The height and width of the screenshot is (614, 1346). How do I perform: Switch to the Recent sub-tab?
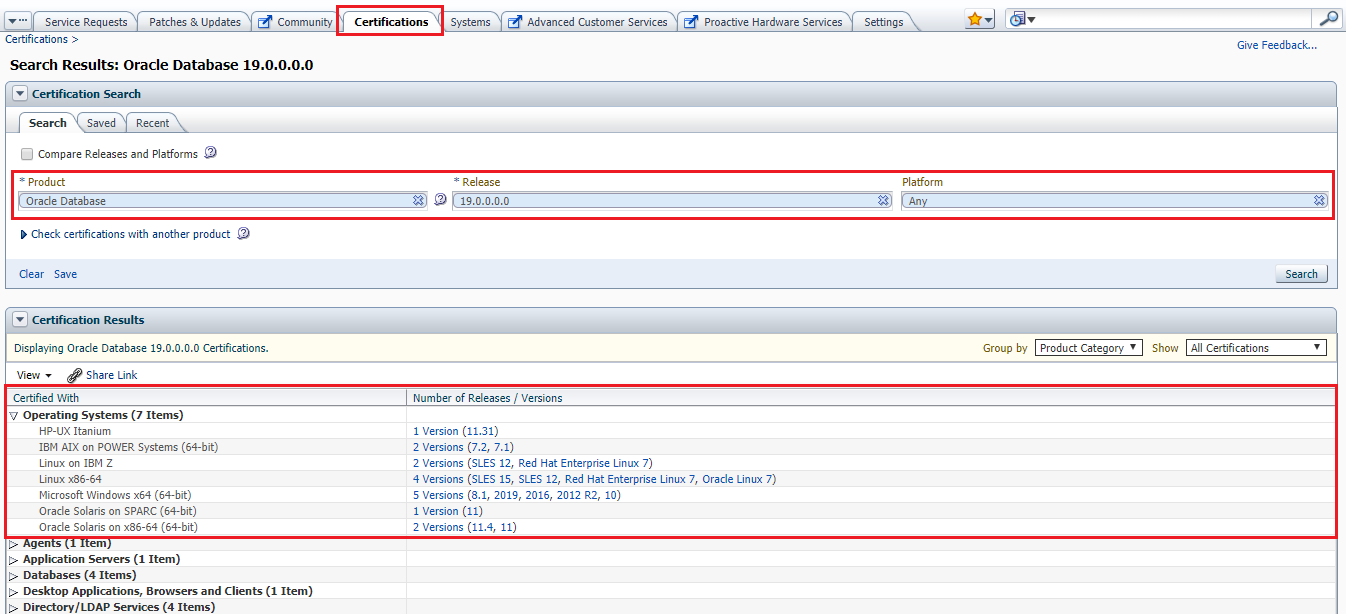pos(153,123)
